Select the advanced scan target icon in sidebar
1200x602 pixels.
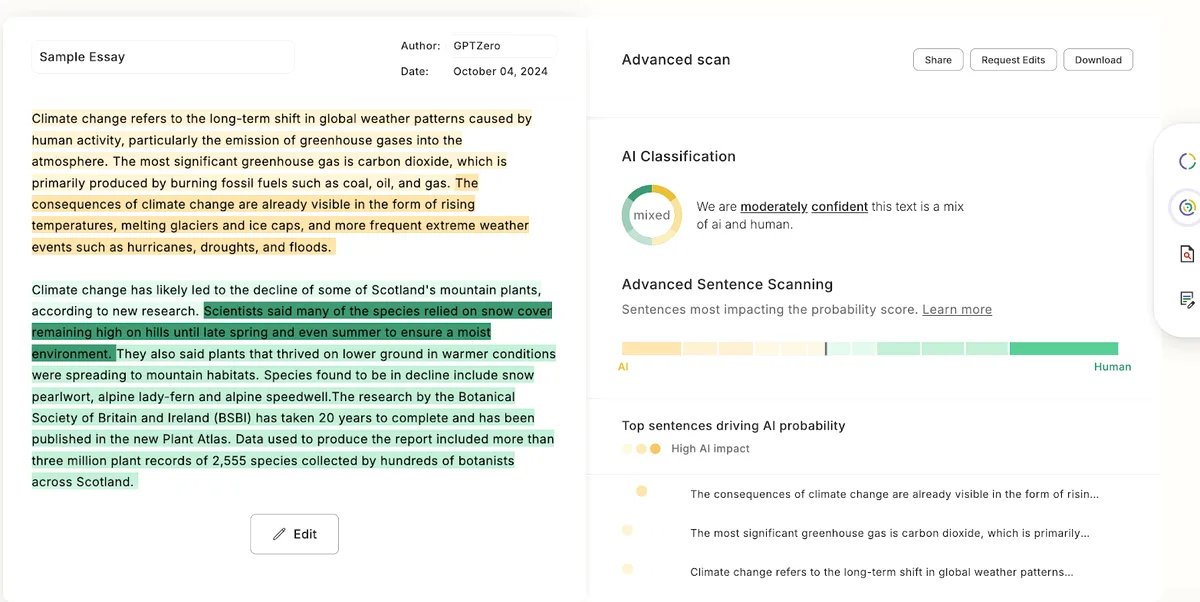click(x=1187, y=207)
